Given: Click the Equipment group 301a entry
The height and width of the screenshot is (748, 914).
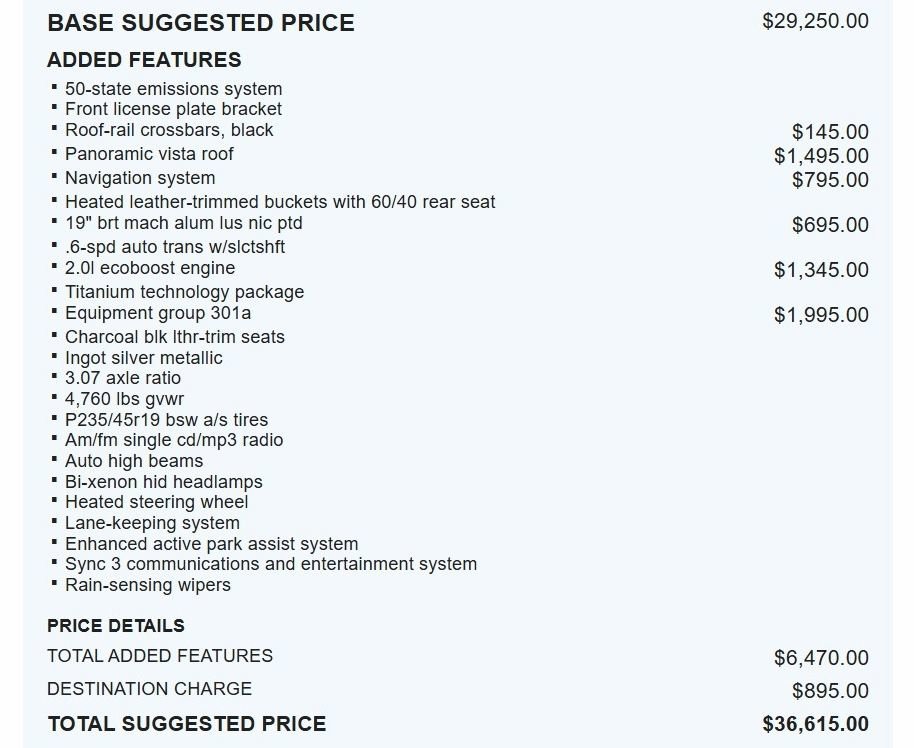Looking at the screenshot, I should [158, 313].
